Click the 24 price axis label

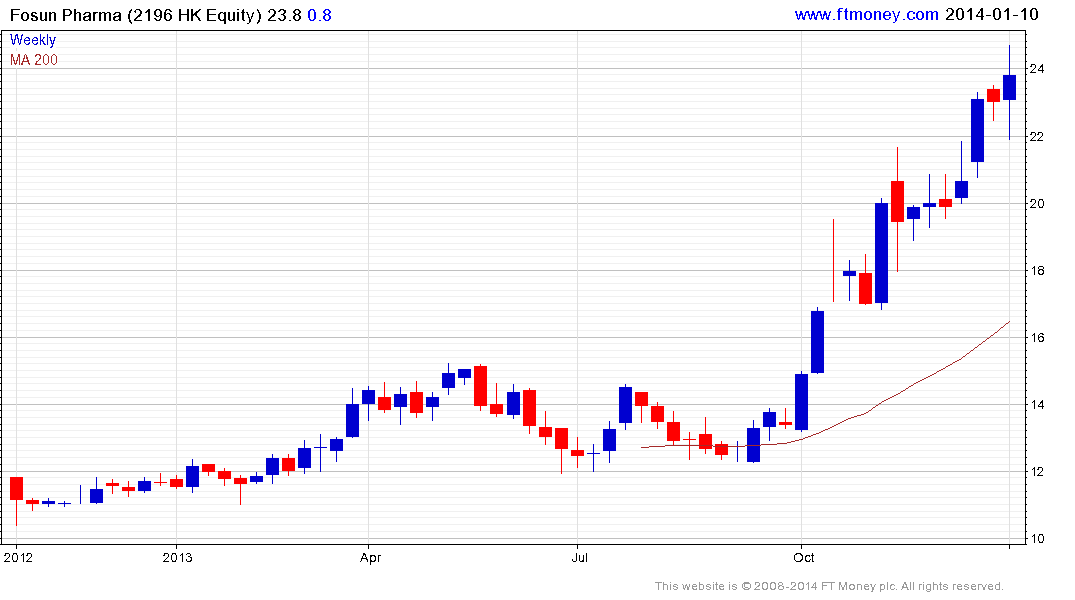[1037, 69]
